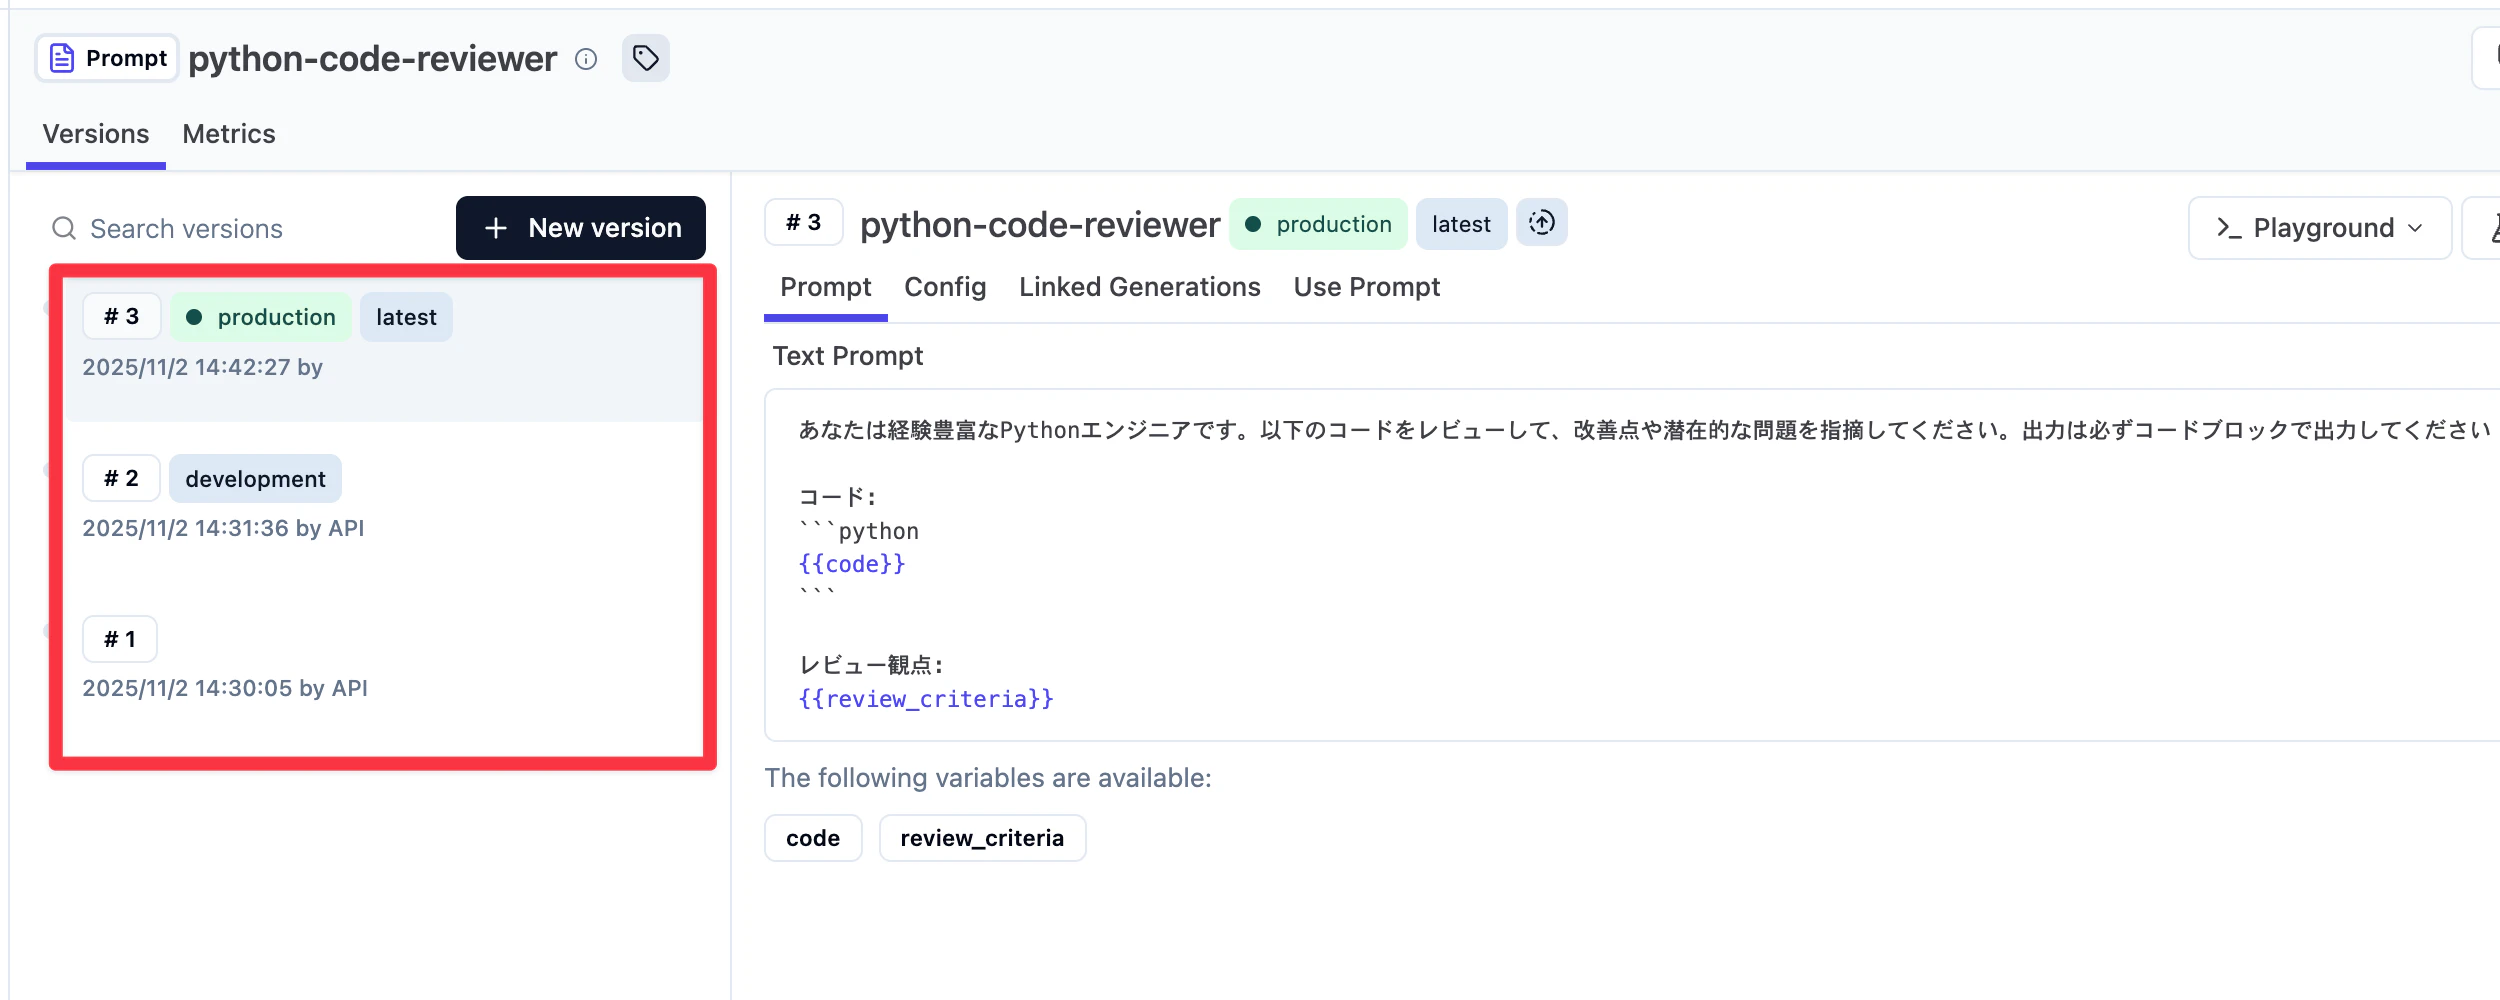Click the python-code-reviewer name in the detail header
The image size is (2500, 1000).
coord(1040,225)
